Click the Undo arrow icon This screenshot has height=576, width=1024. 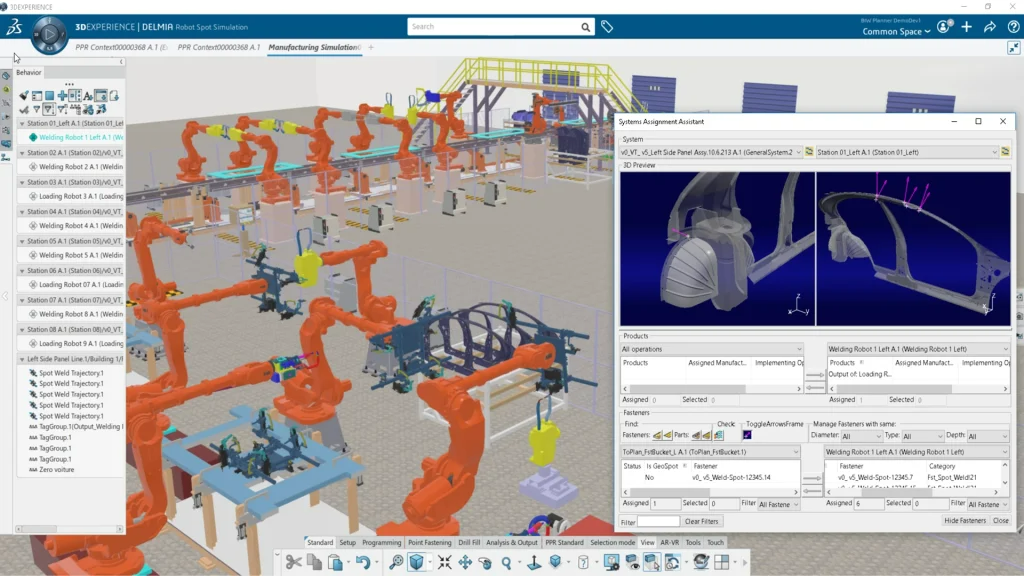click(x=362, y=563)
